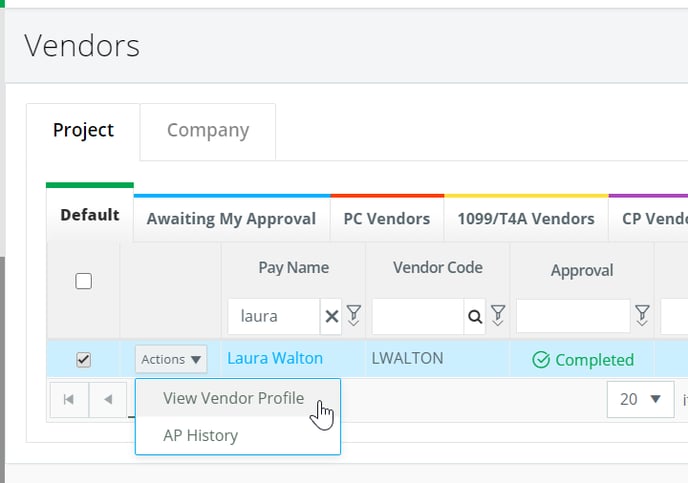Viewport: 688px width, 483px height.
Task: Sort by the Vendor Code column header
Action: (x=438, y=268)
